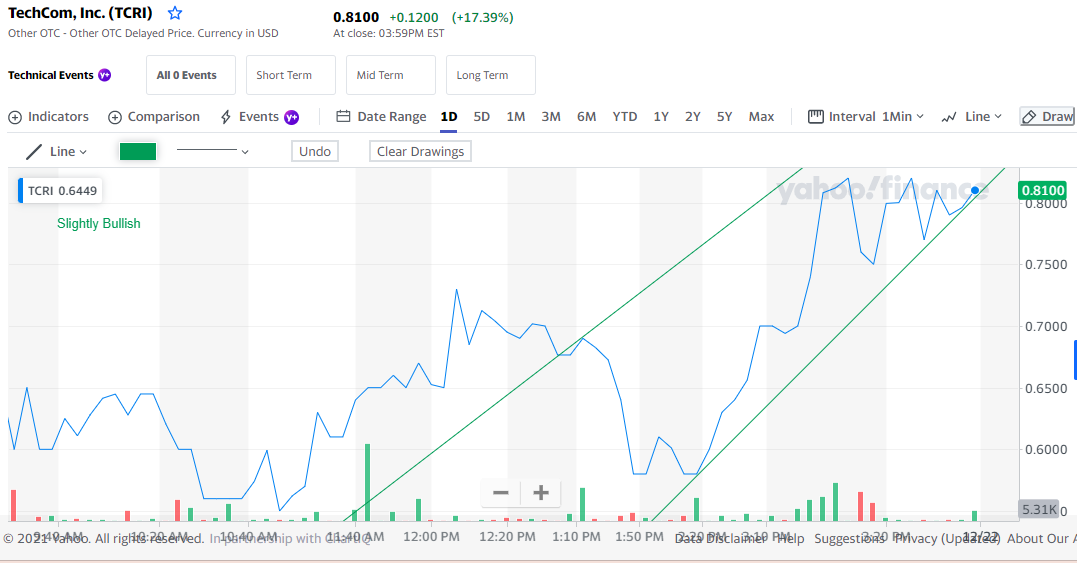Switch to the 1D range
Viewport: 1077px width, 563px height.
(x=449, y=117)
